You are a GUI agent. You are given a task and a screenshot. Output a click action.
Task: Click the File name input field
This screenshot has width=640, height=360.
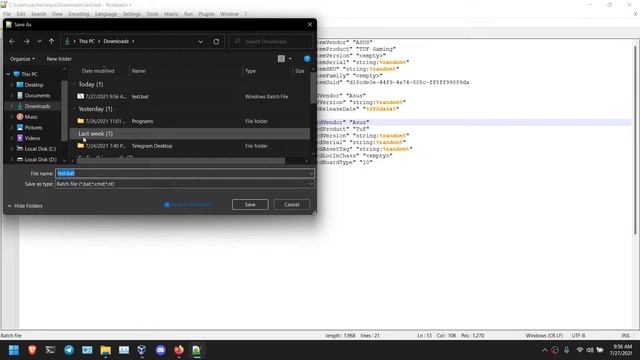184,173
